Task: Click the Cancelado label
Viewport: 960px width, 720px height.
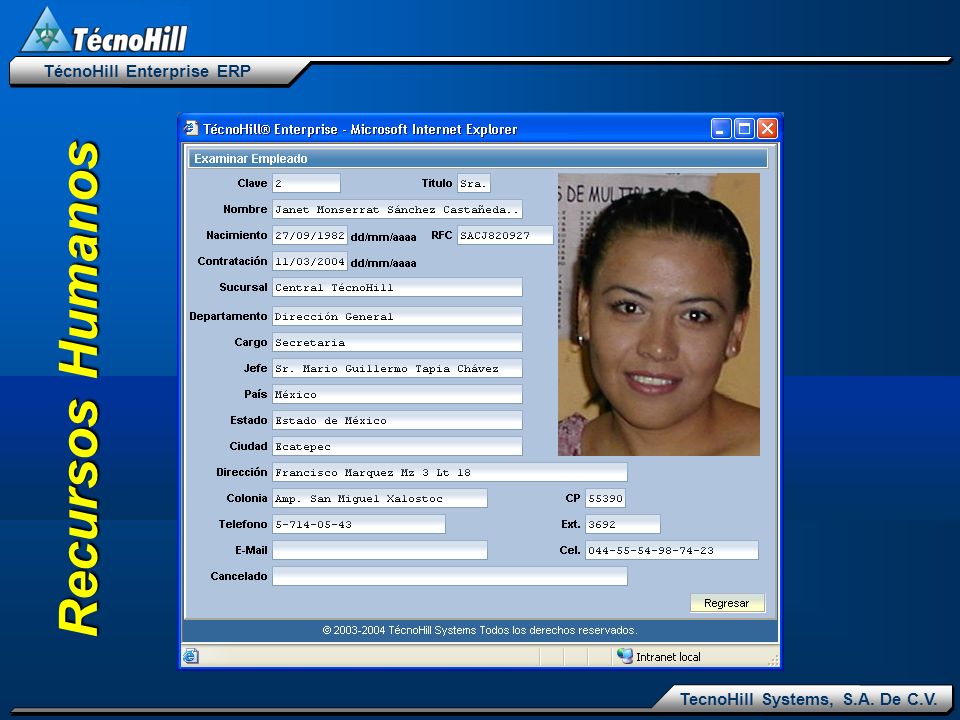Action: (239, 576)
